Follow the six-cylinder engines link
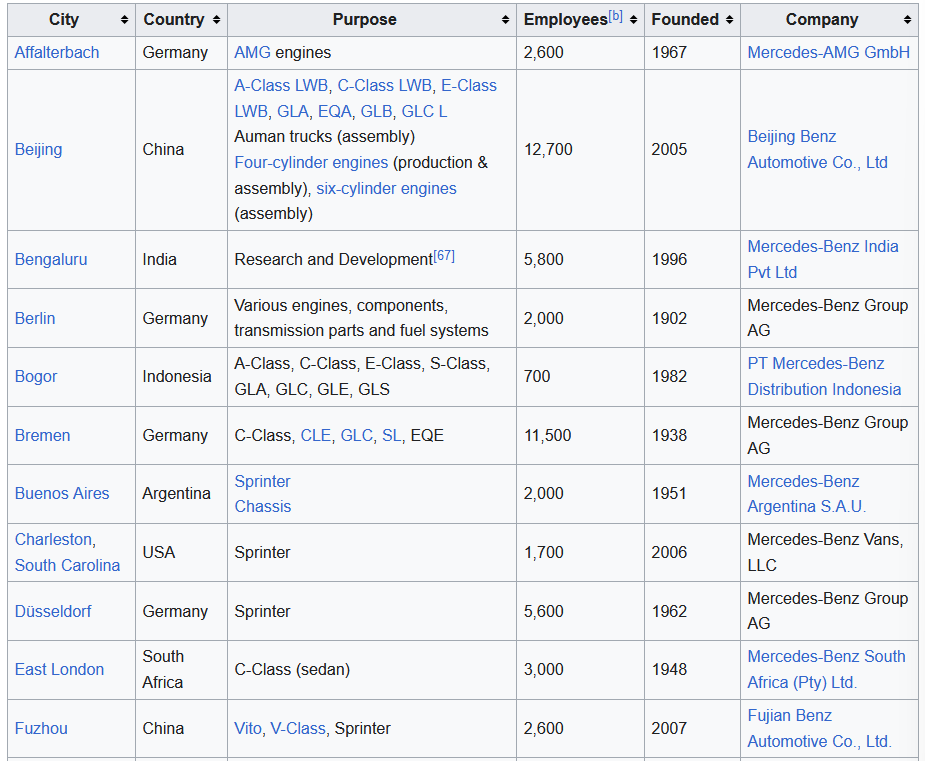 click(x=386, y=188)
